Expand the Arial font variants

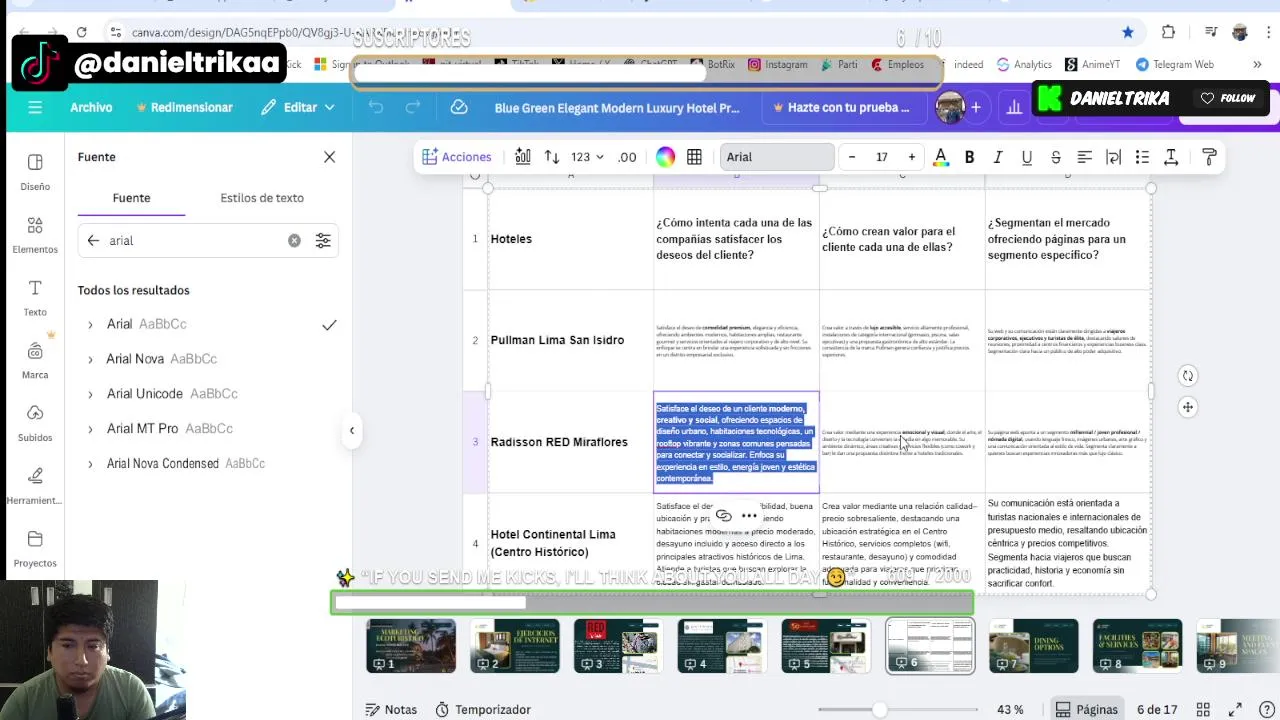(x=90, y=324)
